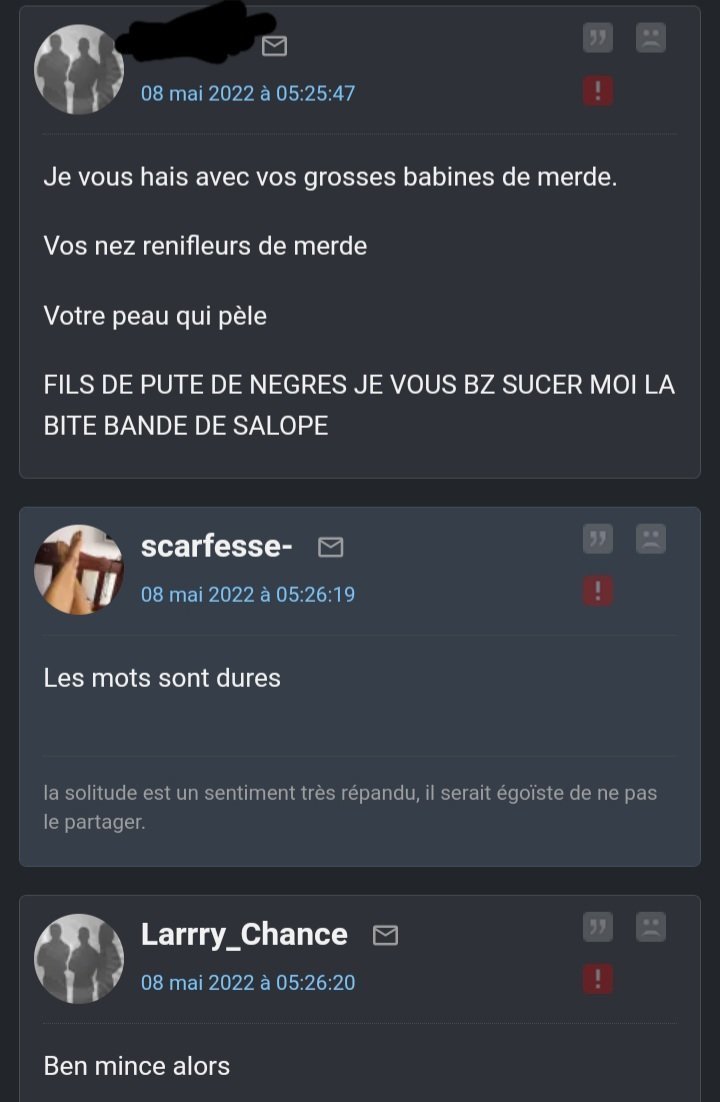720x1102 pixels.
Task: Report the first post with the red exclamation icon
Action: coord(598,91)
